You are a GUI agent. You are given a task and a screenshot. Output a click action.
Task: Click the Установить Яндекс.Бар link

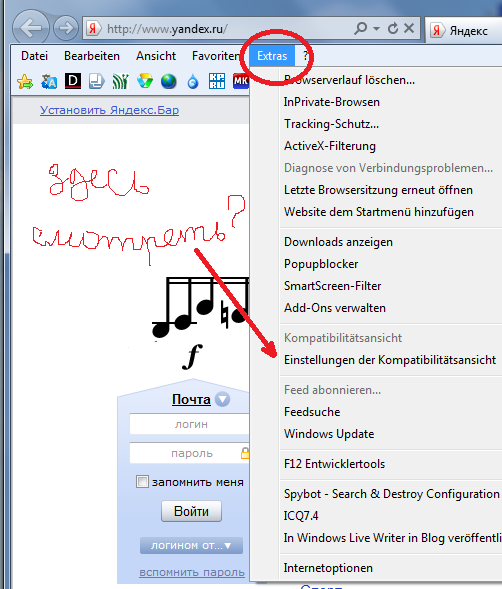pyautogui.click(x=109, y=110)
